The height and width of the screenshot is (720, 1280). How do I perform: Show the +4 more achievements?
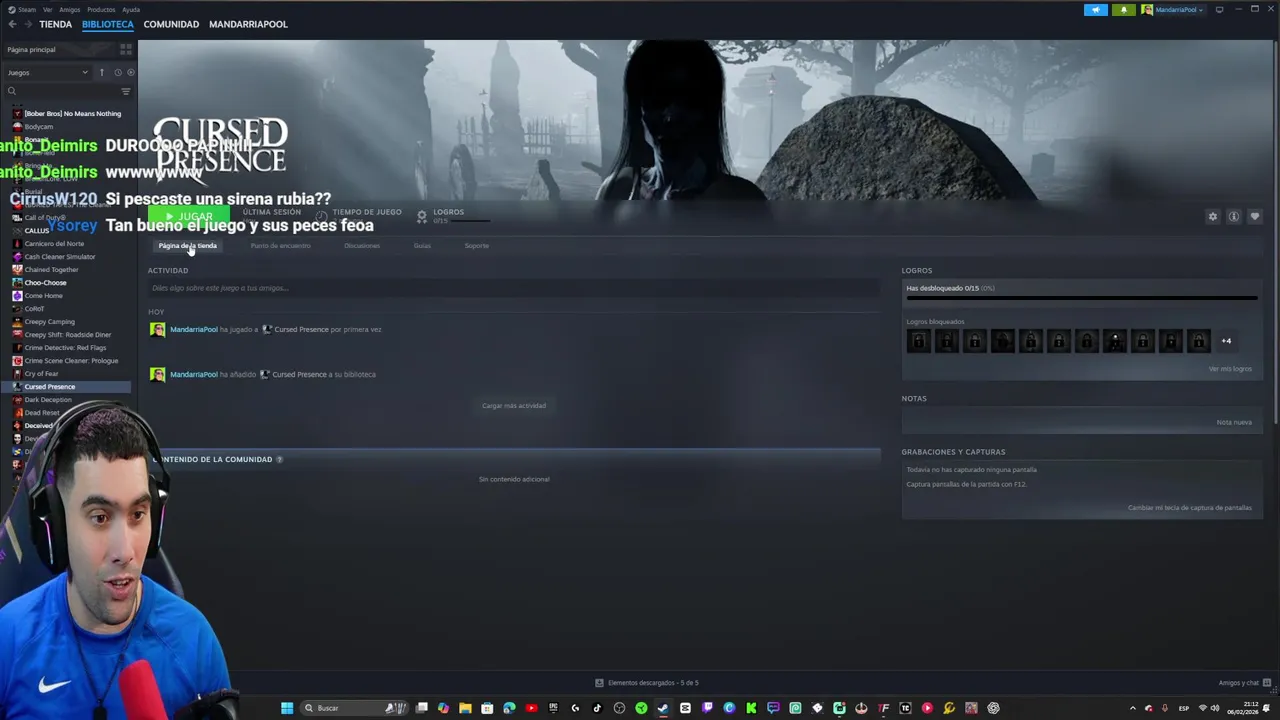pos(1226,341)
